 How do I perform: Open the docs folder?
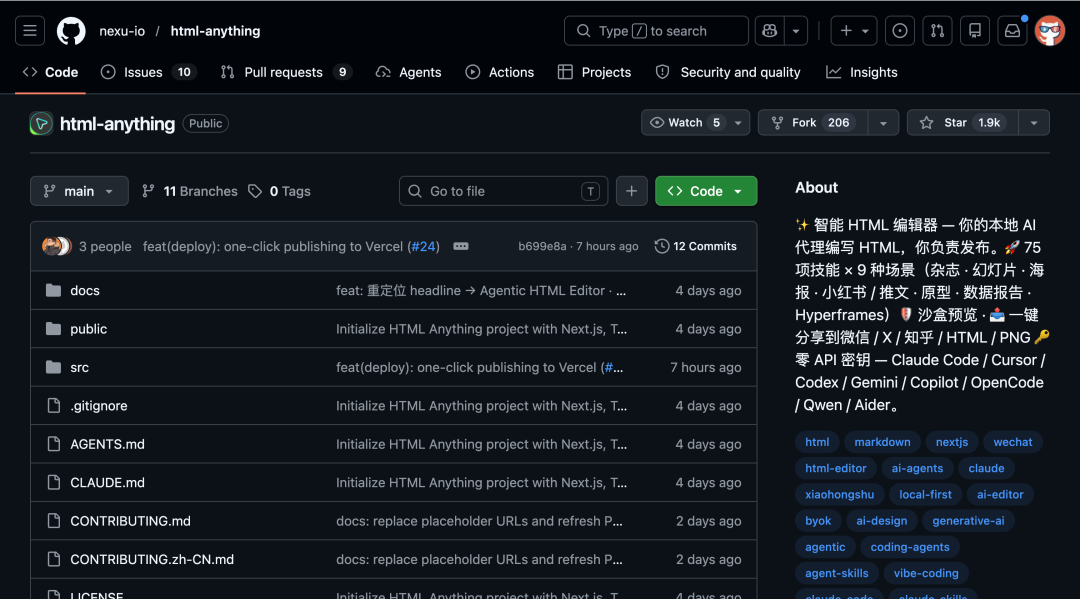coord(85,291)
